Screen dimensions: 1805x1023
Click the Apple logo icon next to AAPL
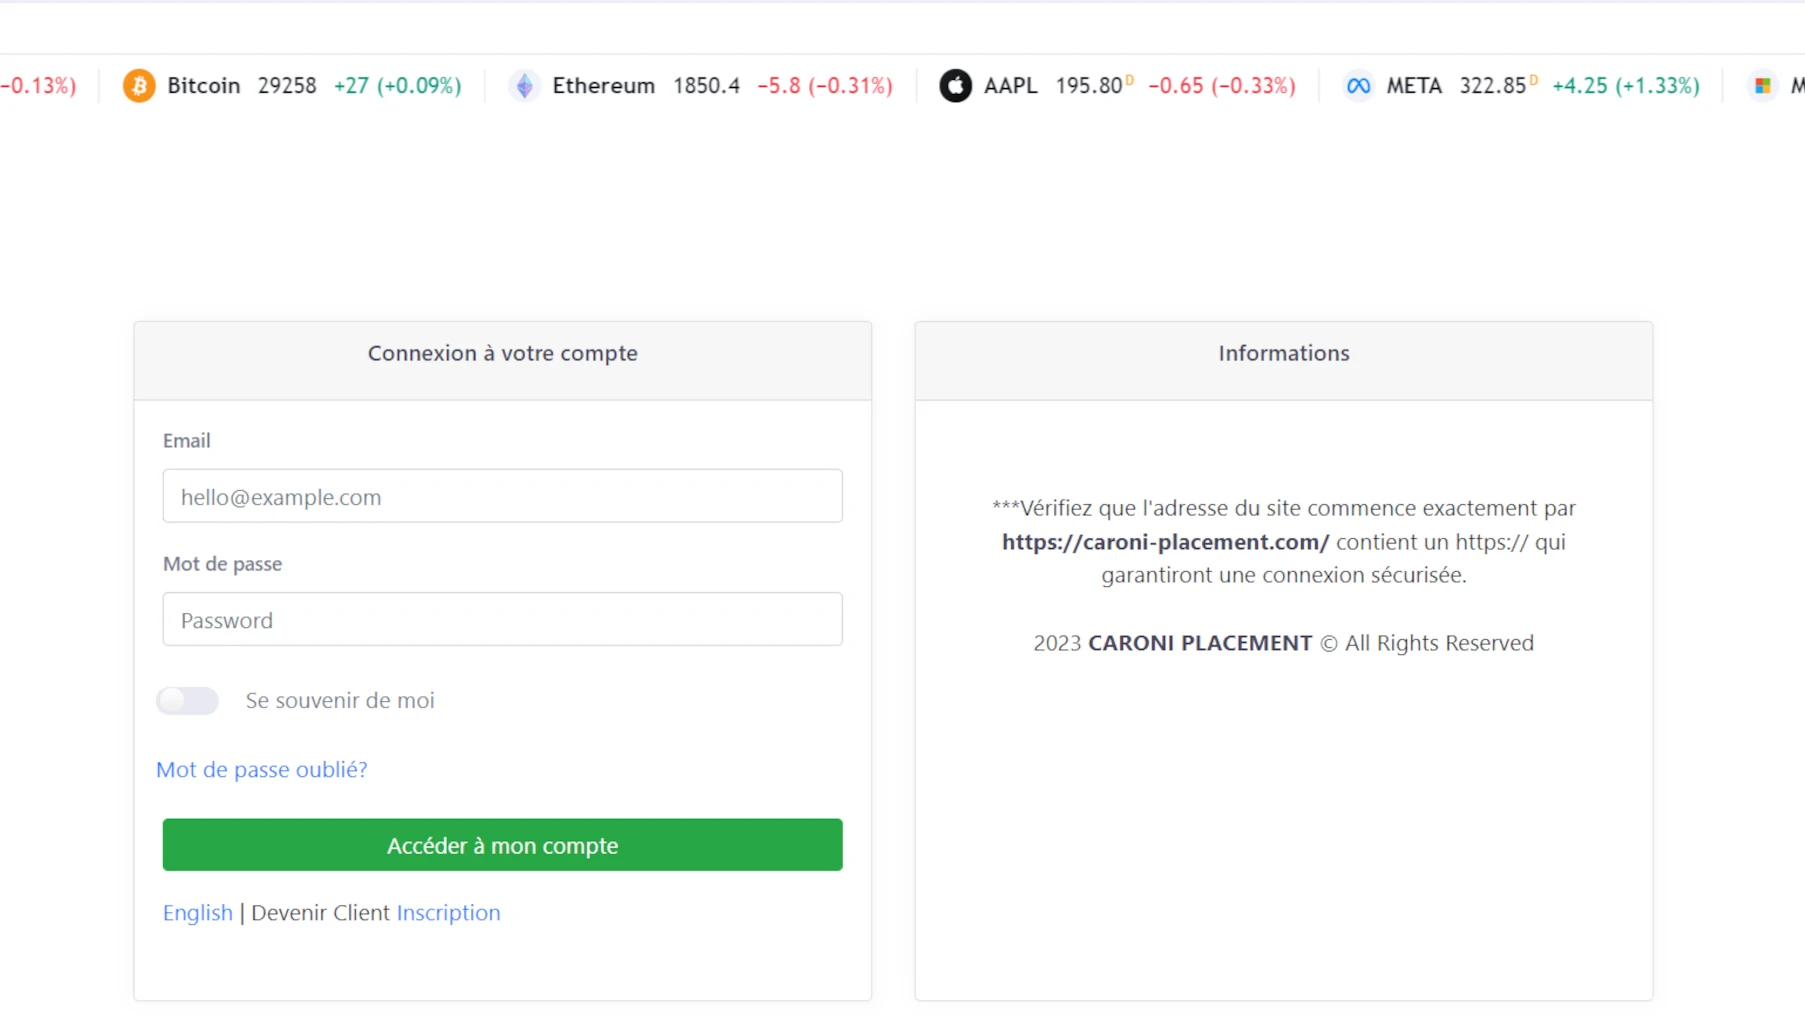click(955, 86)
